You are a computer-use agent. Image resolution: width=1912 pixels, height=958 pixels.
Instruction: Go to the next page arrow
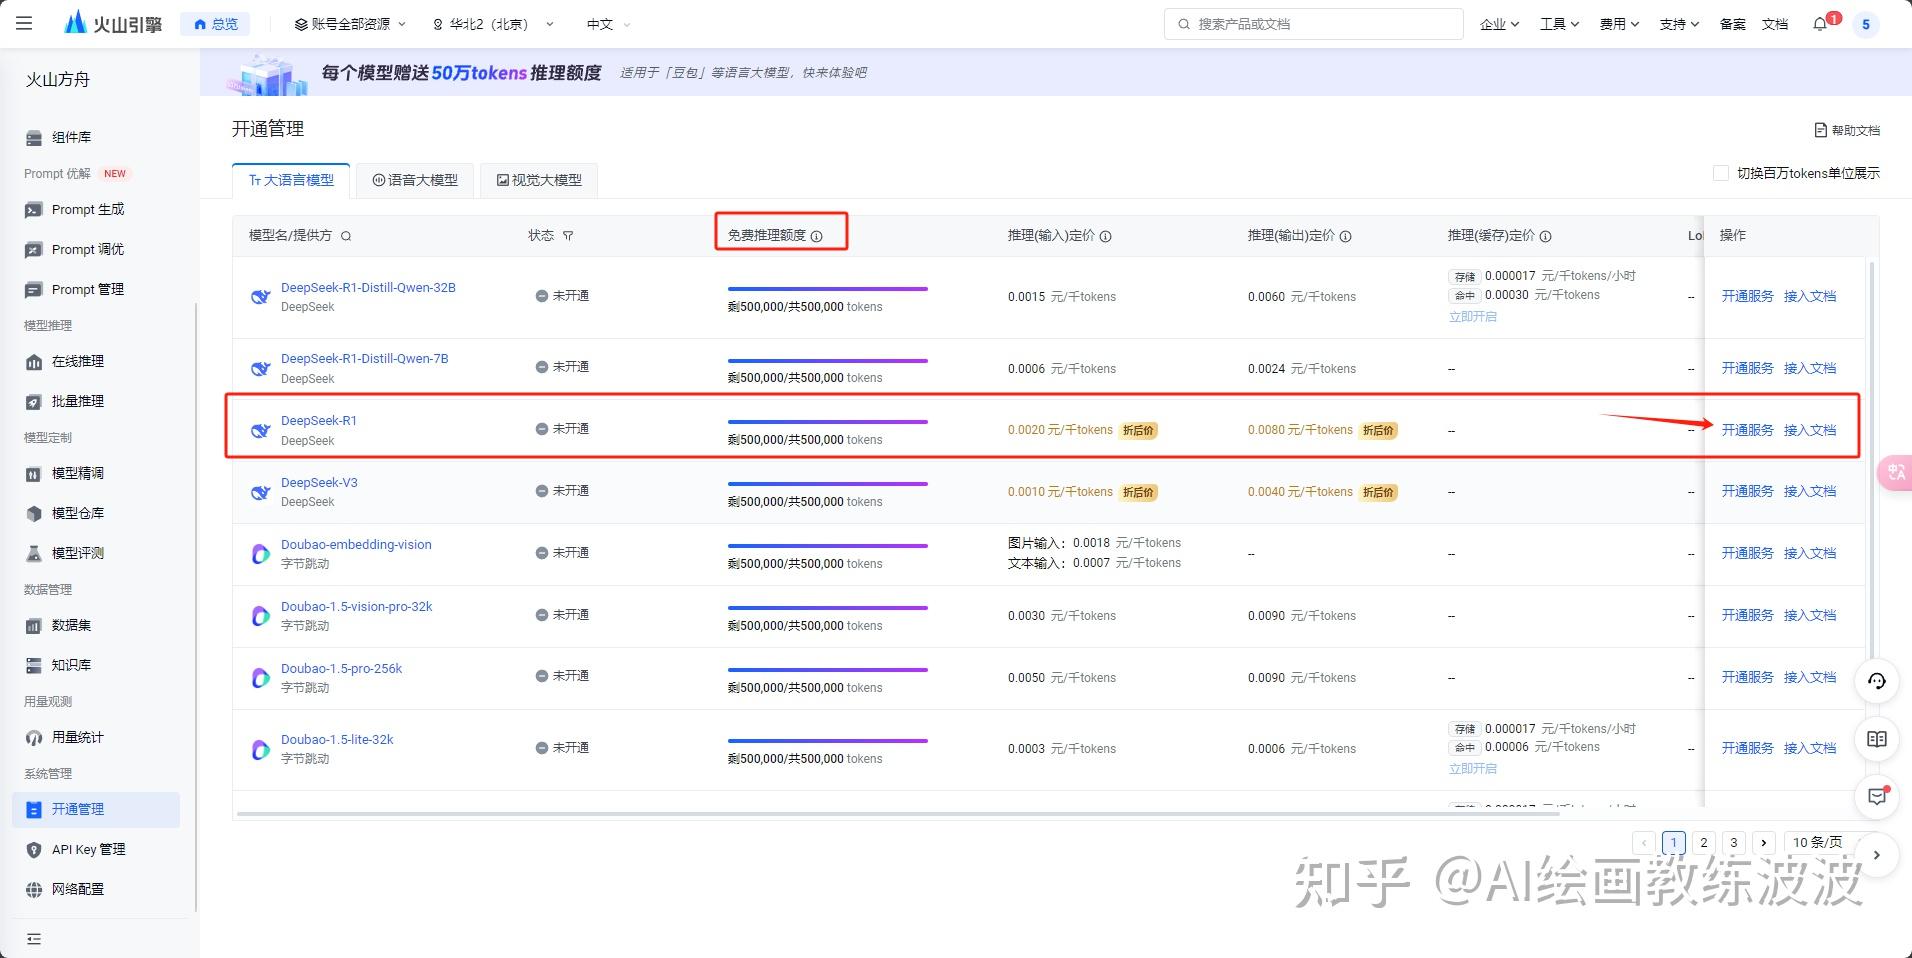(1764, 842)
